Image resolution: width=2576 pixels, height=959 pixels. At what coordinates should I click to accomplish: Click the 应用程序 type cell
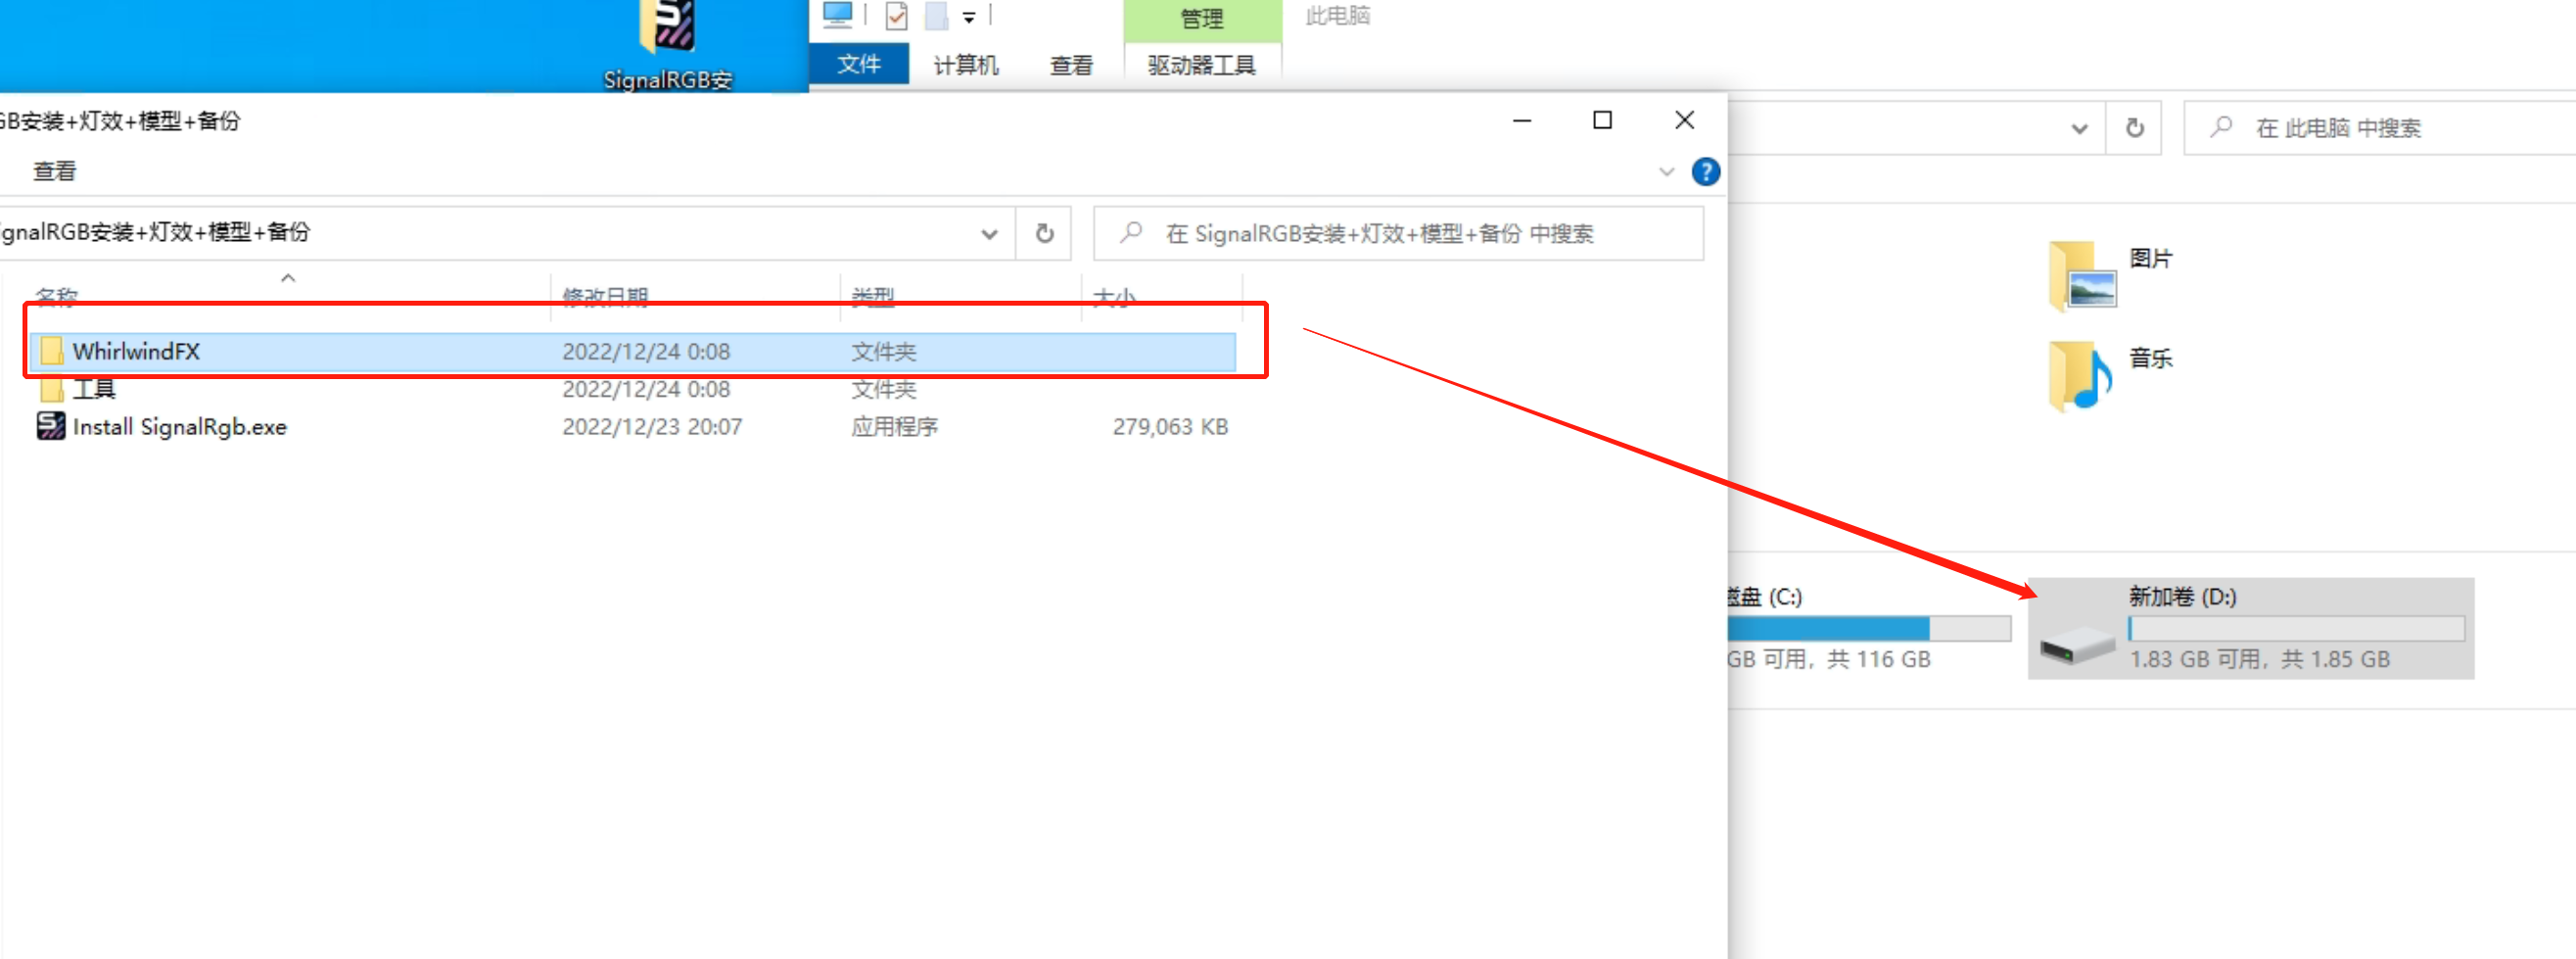[x=894, y=427]
